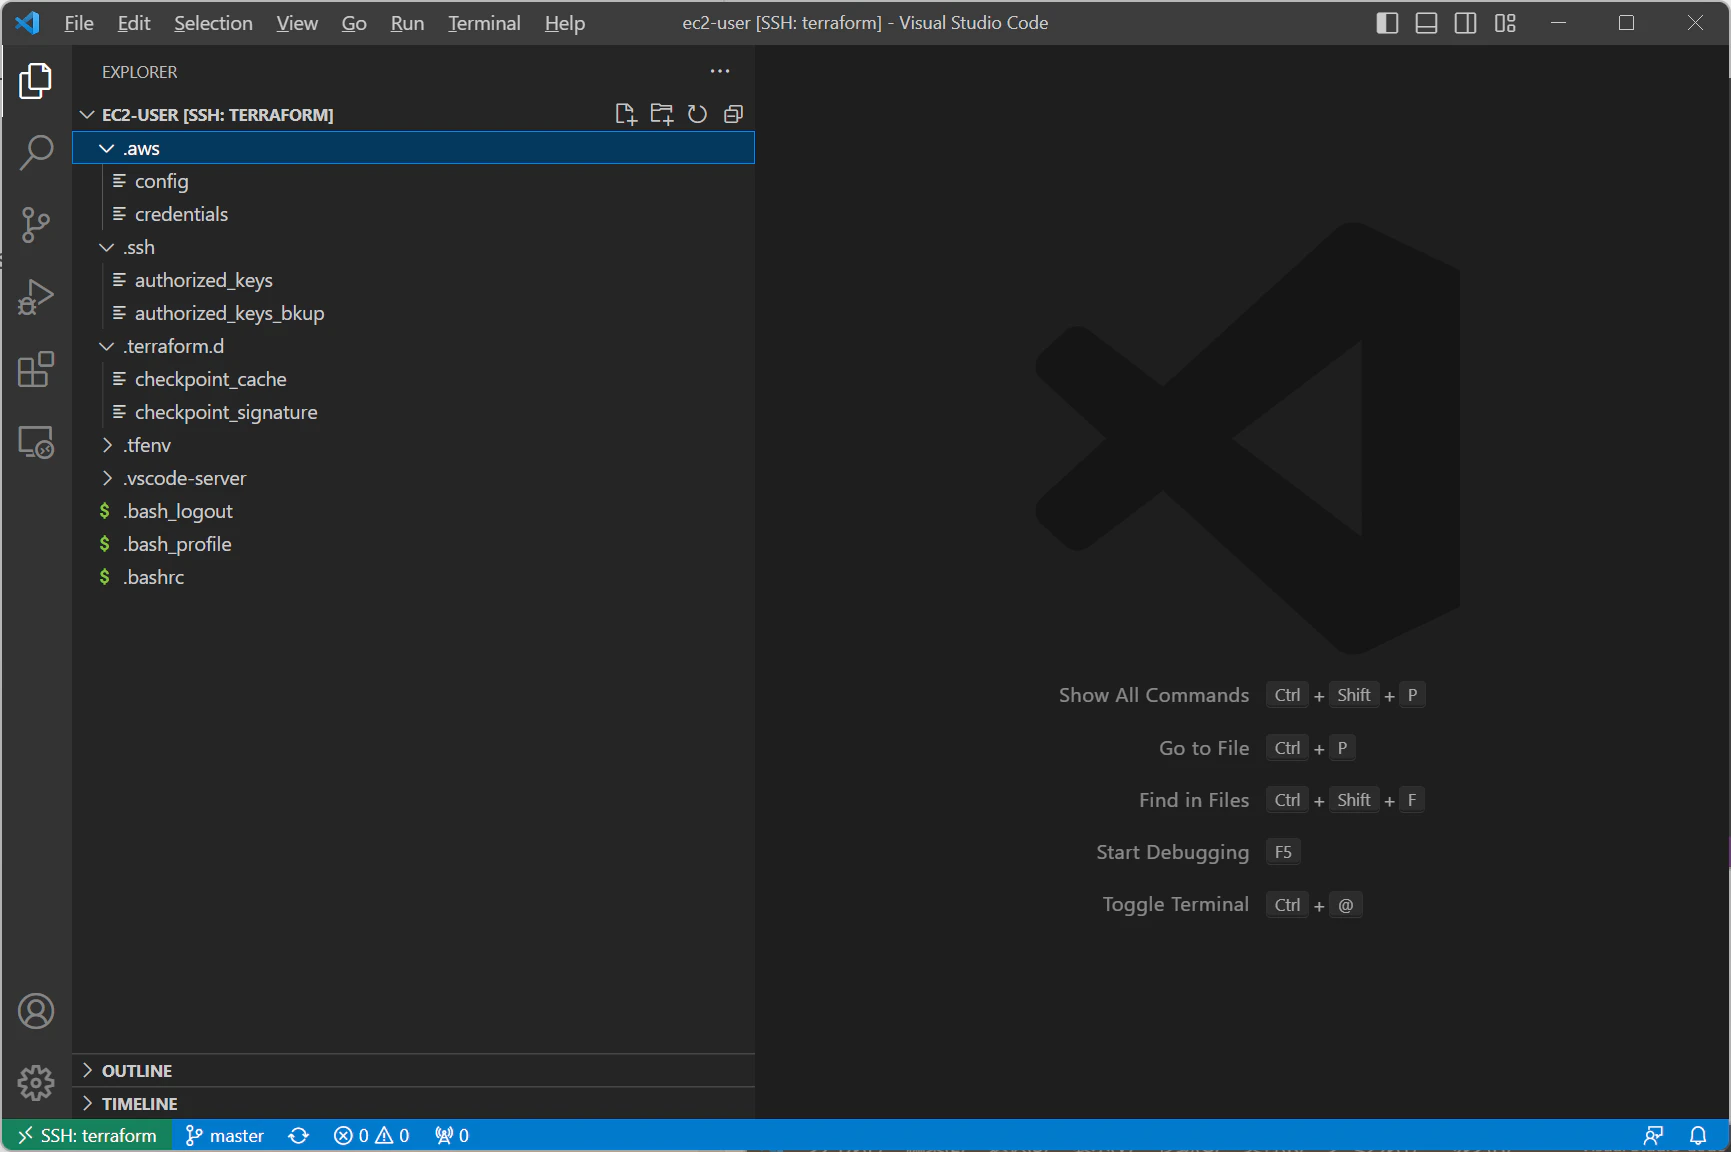Open the Customize Layout icon
1731x1152 pixels.
tap(1505, 23)
